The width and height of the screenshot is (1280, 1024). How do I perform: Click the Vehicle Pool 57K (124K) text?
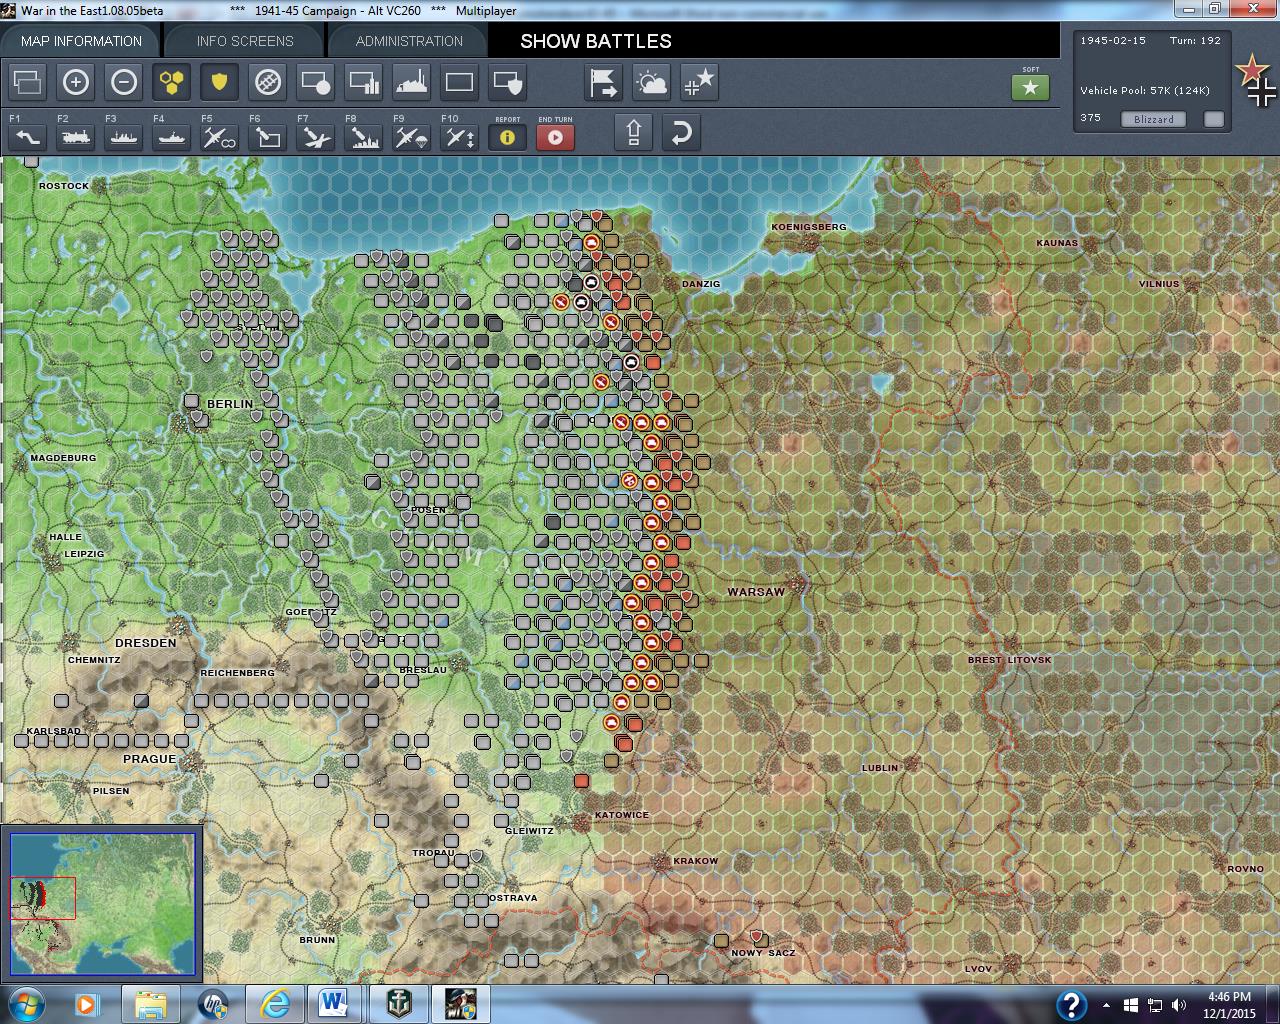(1145, 90)
